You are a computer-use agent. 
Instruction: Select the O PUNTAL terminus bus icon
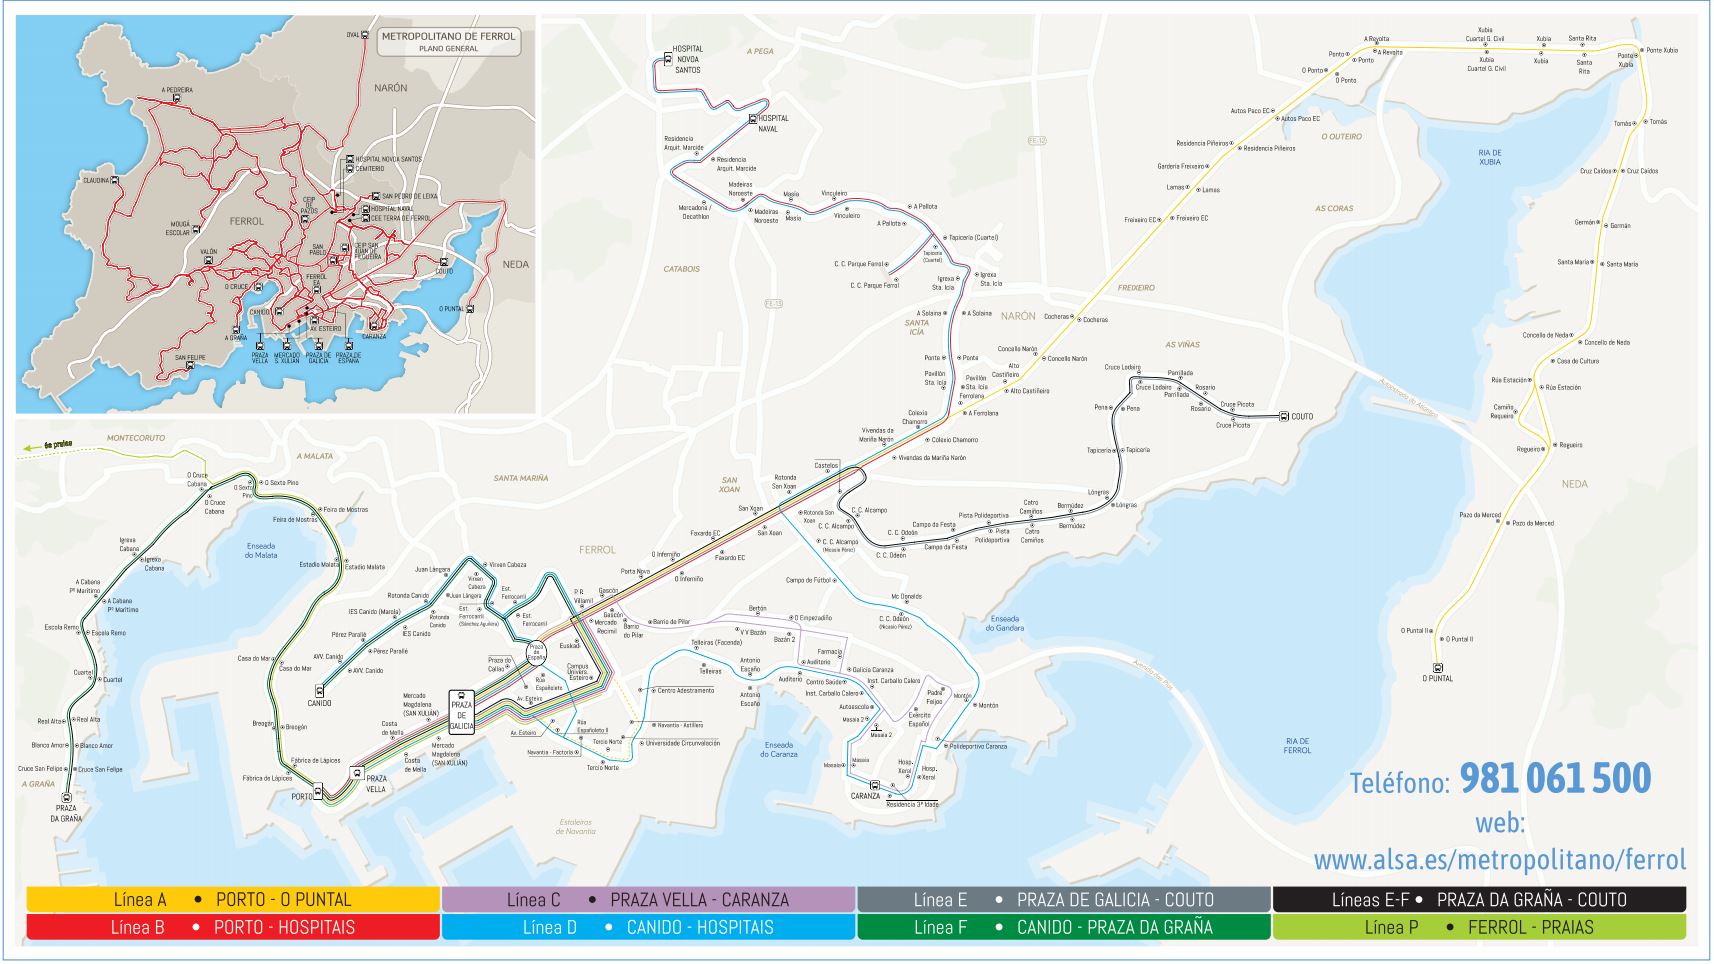coord(1440,667)
